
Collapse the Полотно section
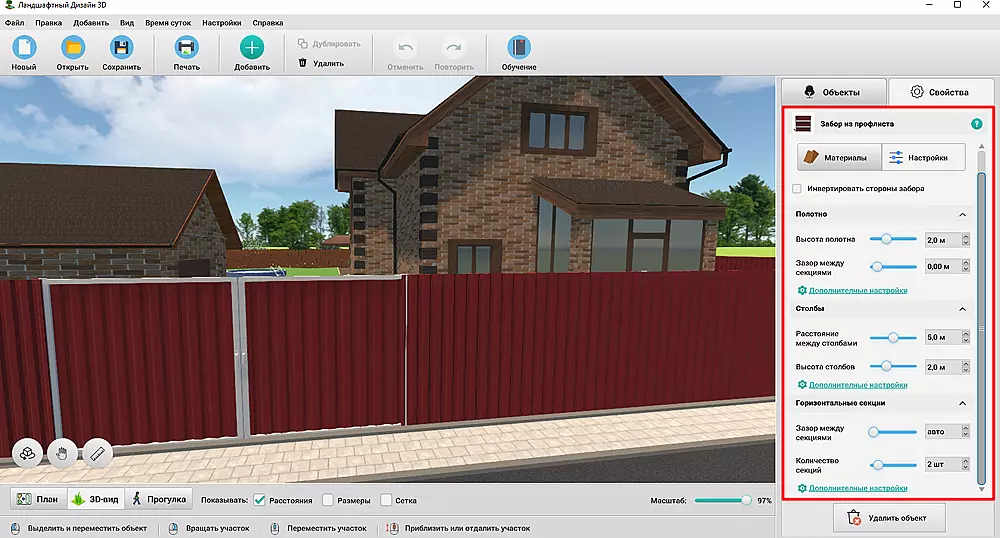click(x=963, y=215)
